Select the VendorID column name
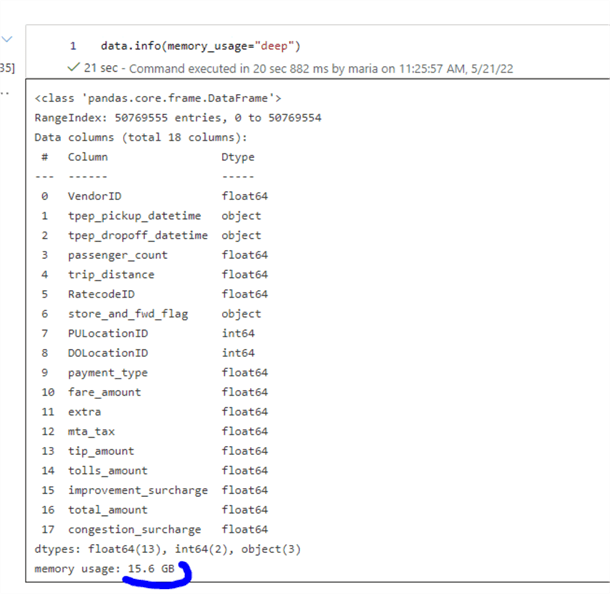Image resolution: width=610 pixels, height=594 pixels. pos(95,196)
